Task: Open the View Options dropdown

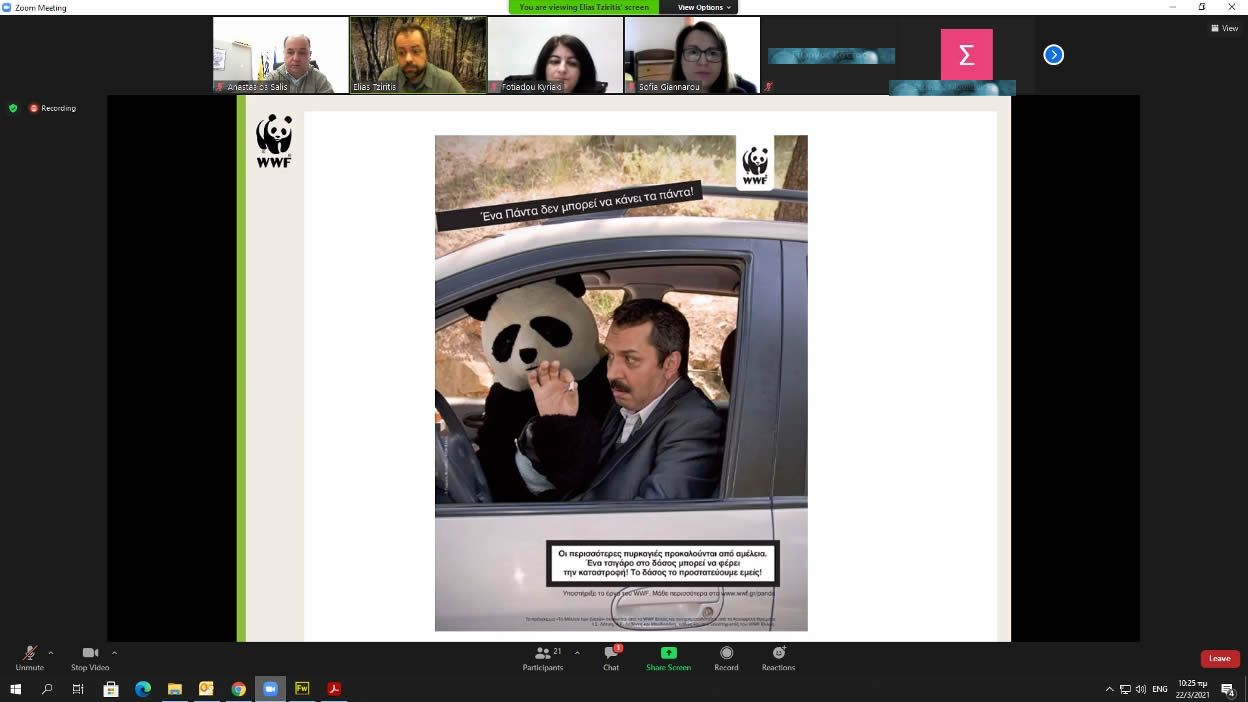Action: (705, 7)
